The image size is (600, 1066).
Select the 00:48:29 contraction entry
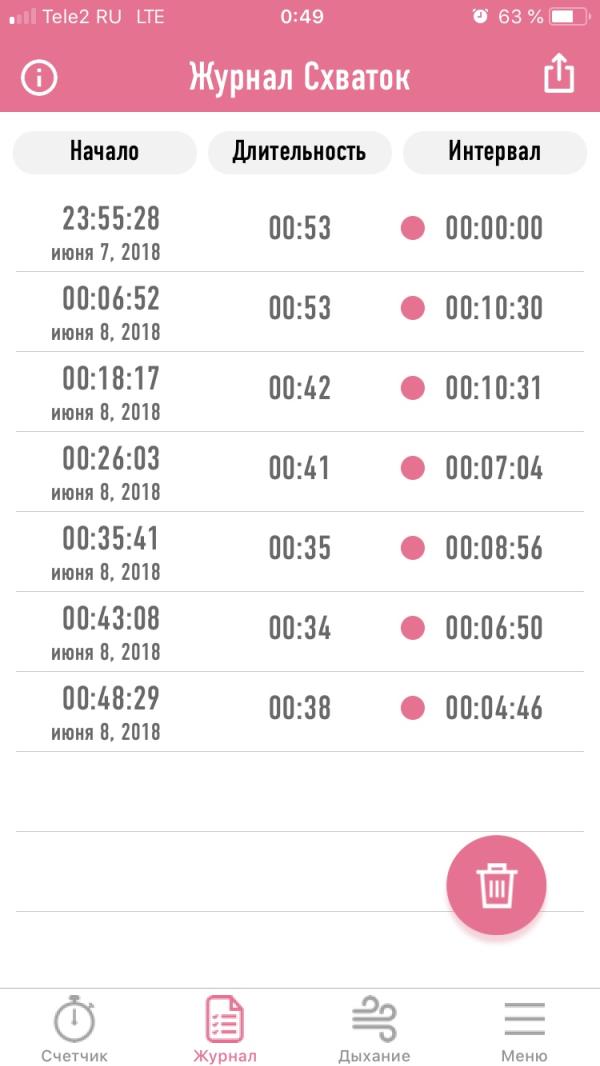pyautogui.click(x=300, y=712)
